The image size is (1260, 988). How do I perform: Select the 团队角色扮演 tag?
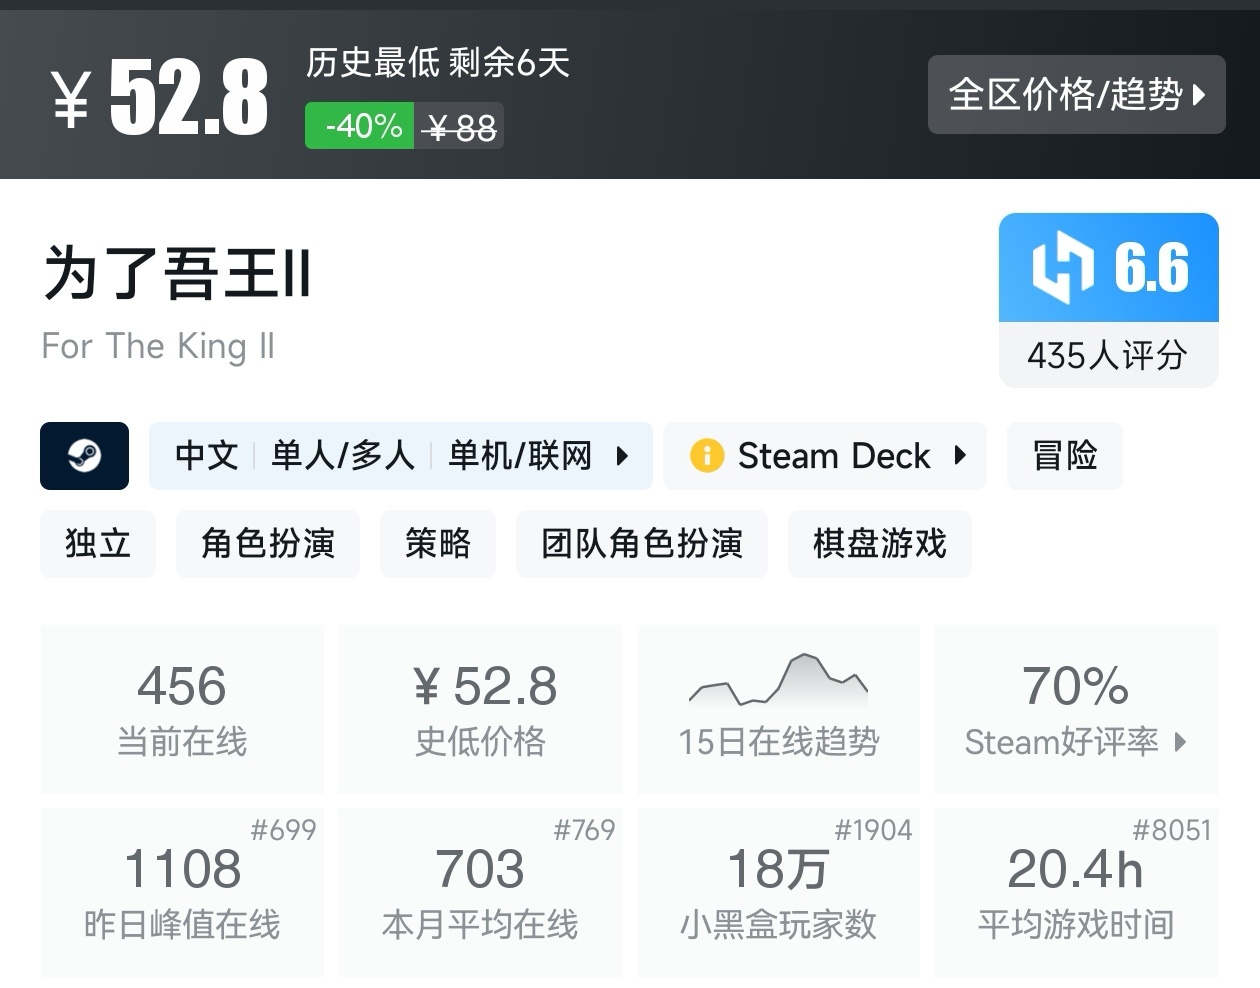641,544
